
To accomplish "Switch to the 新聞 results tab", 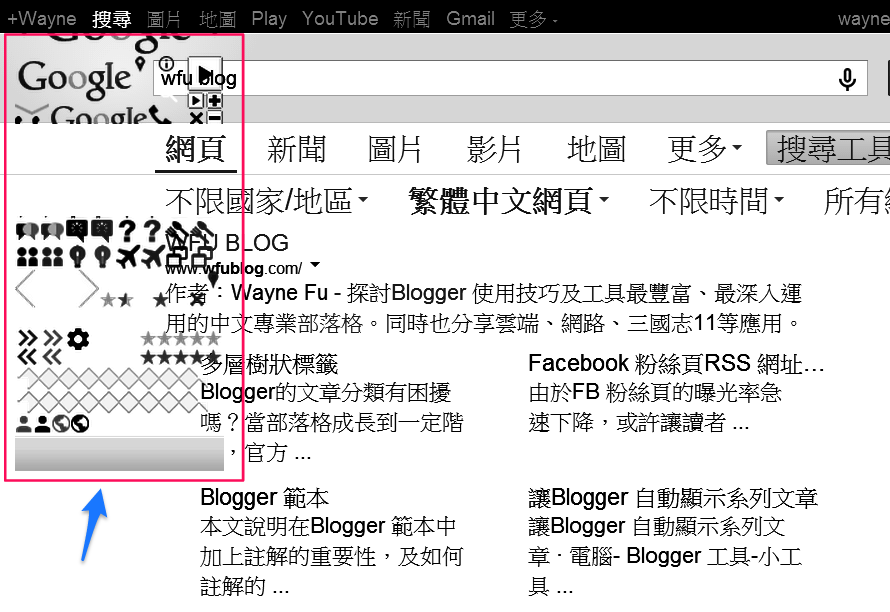I will 296,150.
